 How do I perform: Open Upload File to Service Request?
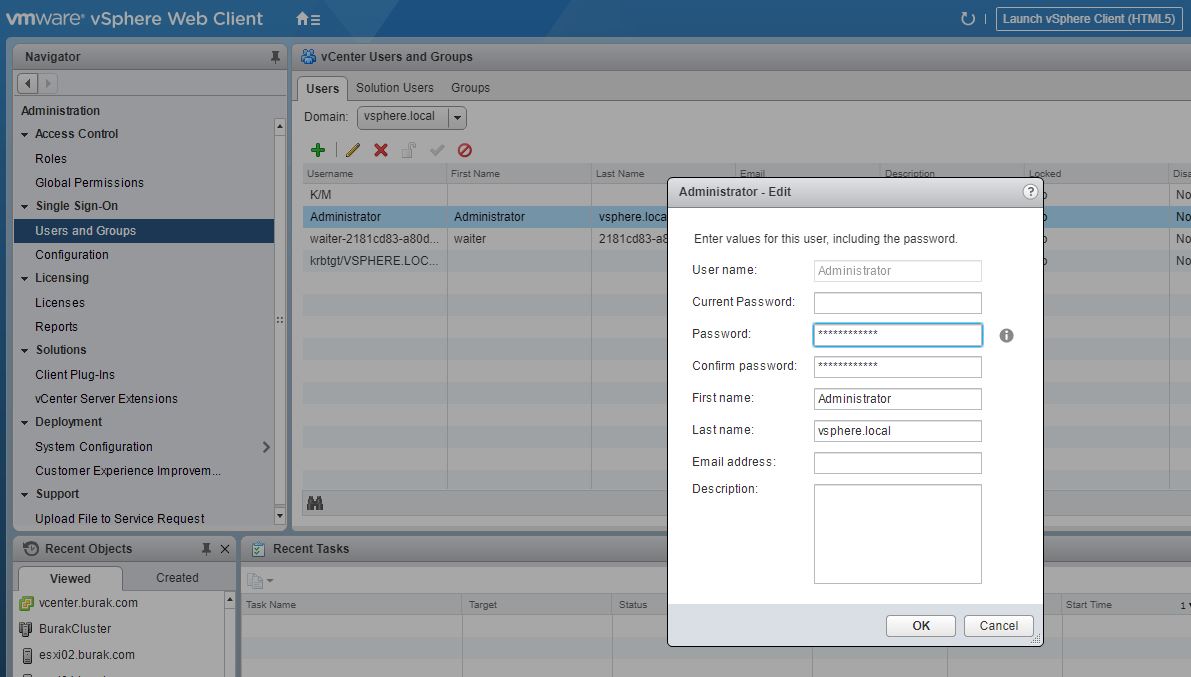click(x=119, y=519)
